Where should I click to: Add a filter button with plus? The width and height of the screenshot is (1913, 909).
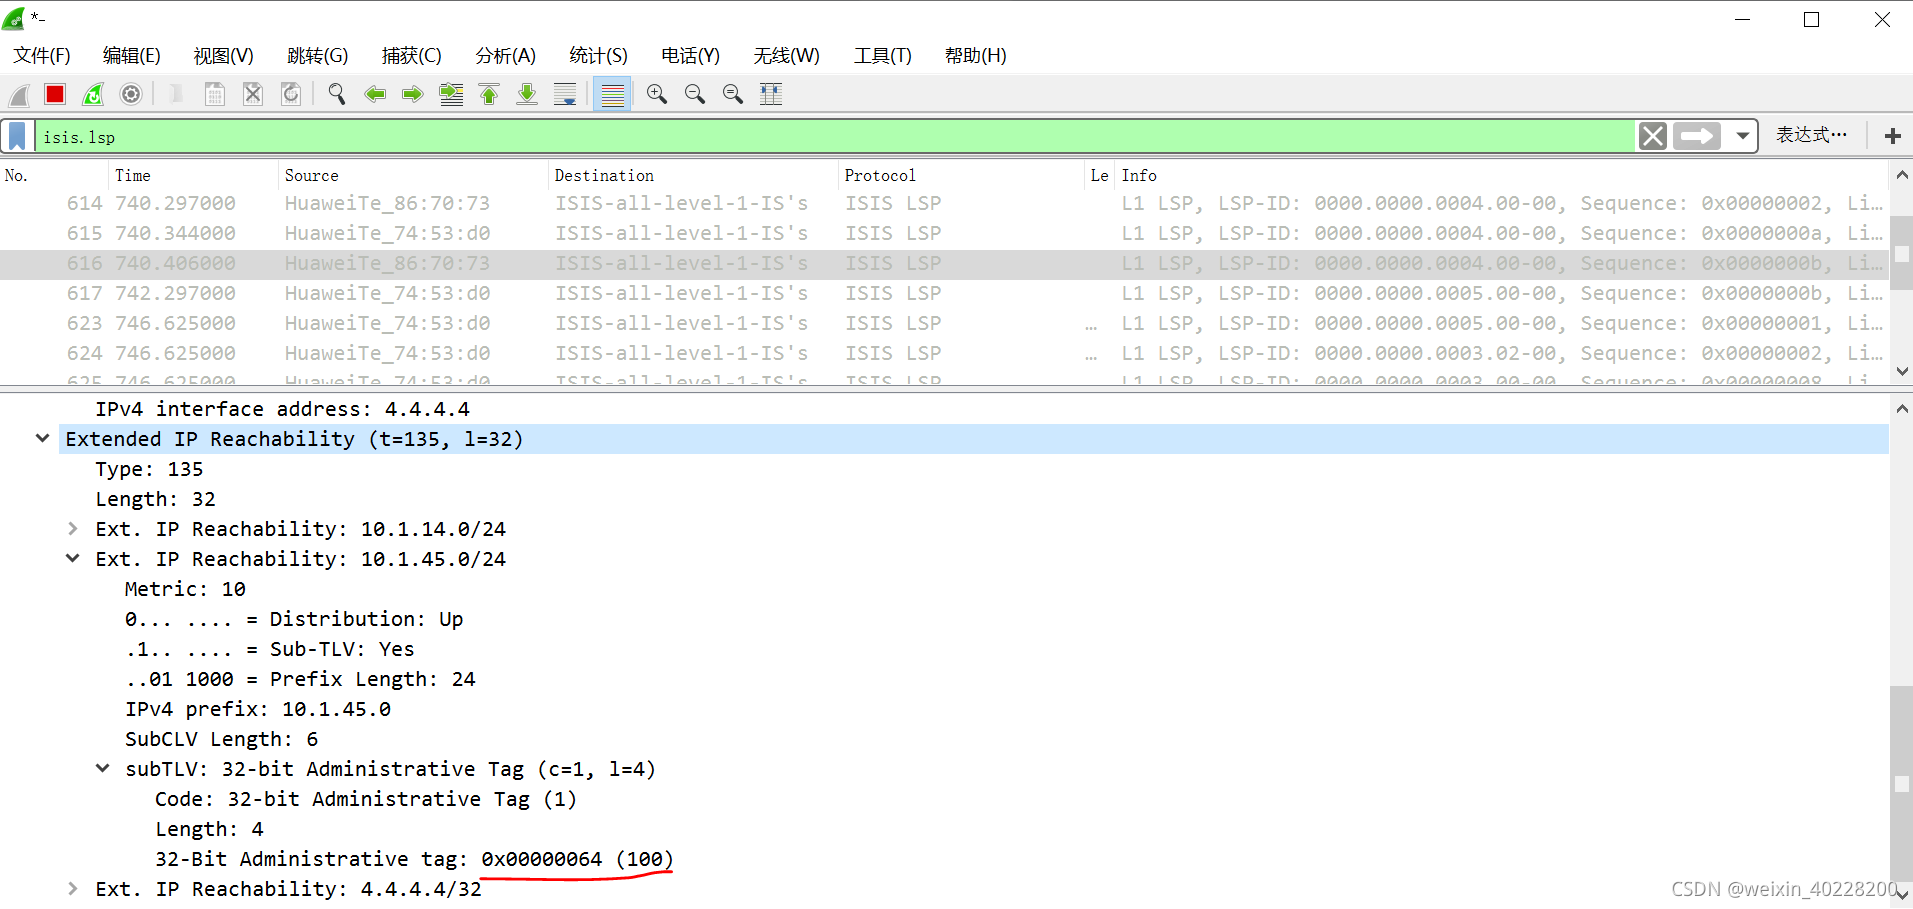point(1892,136)
